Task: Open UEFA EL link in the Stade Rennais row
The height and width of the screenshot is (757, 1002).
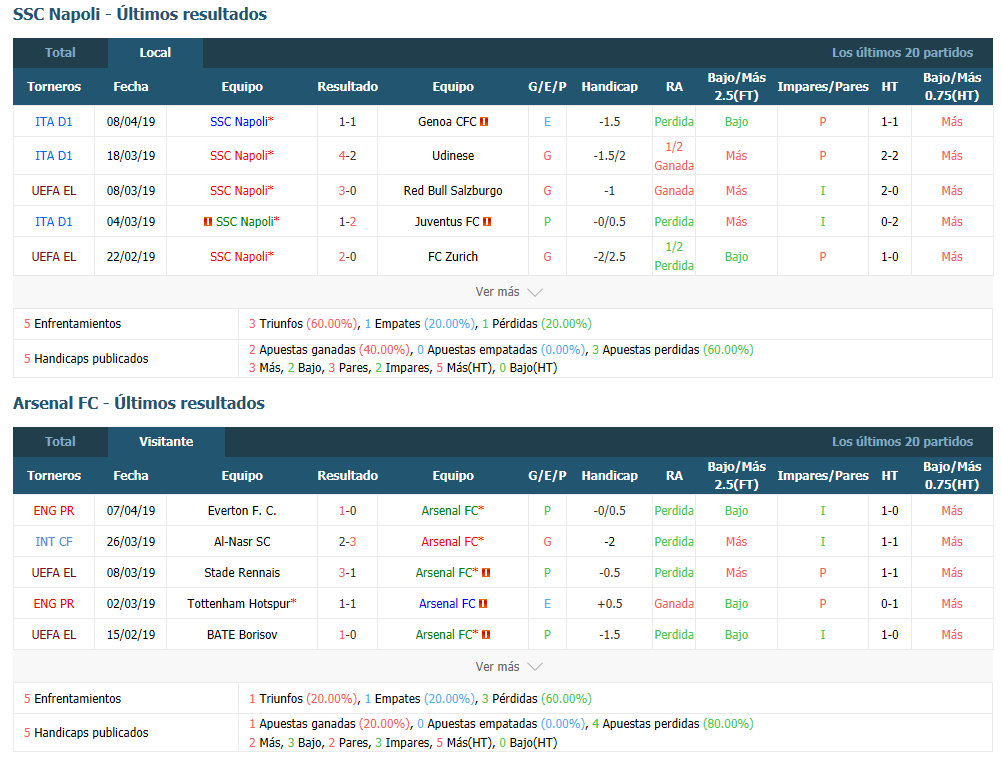Action: pyautogui.click(x=54, y=573)
